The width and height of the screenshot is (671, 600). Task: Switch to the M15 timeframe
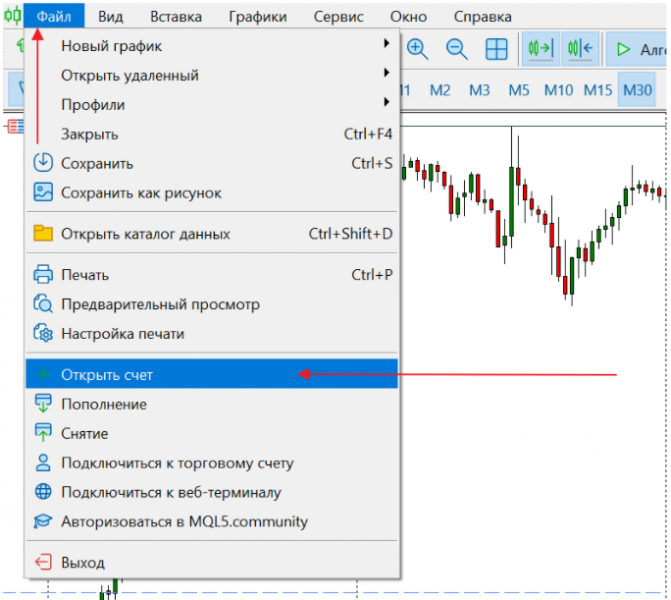[x=598, y=90]
